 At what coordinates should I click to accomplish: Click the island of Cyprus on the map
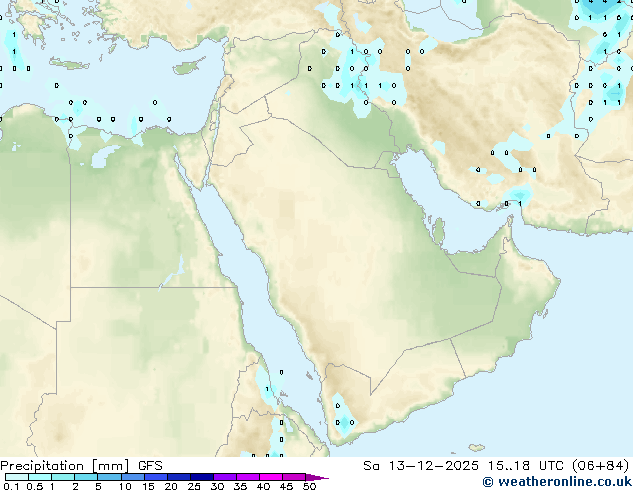pos(188,68)
